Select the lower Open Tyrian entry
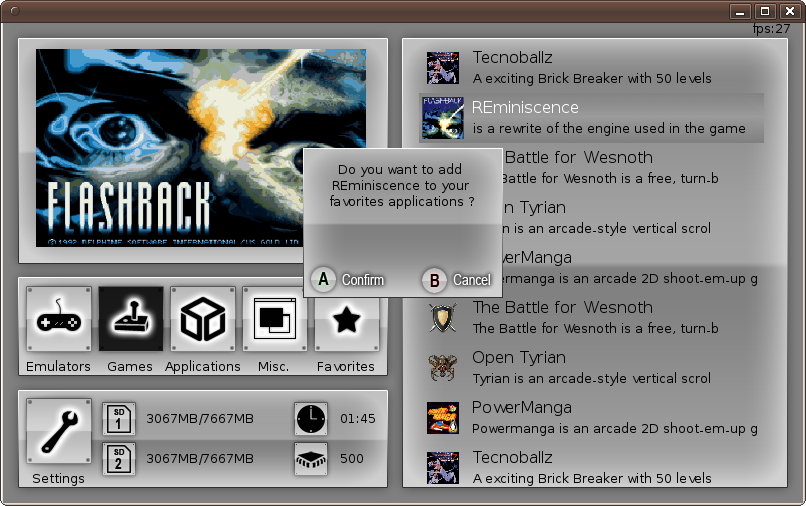The height and width of the screenshot is (506, 806). 590,367
